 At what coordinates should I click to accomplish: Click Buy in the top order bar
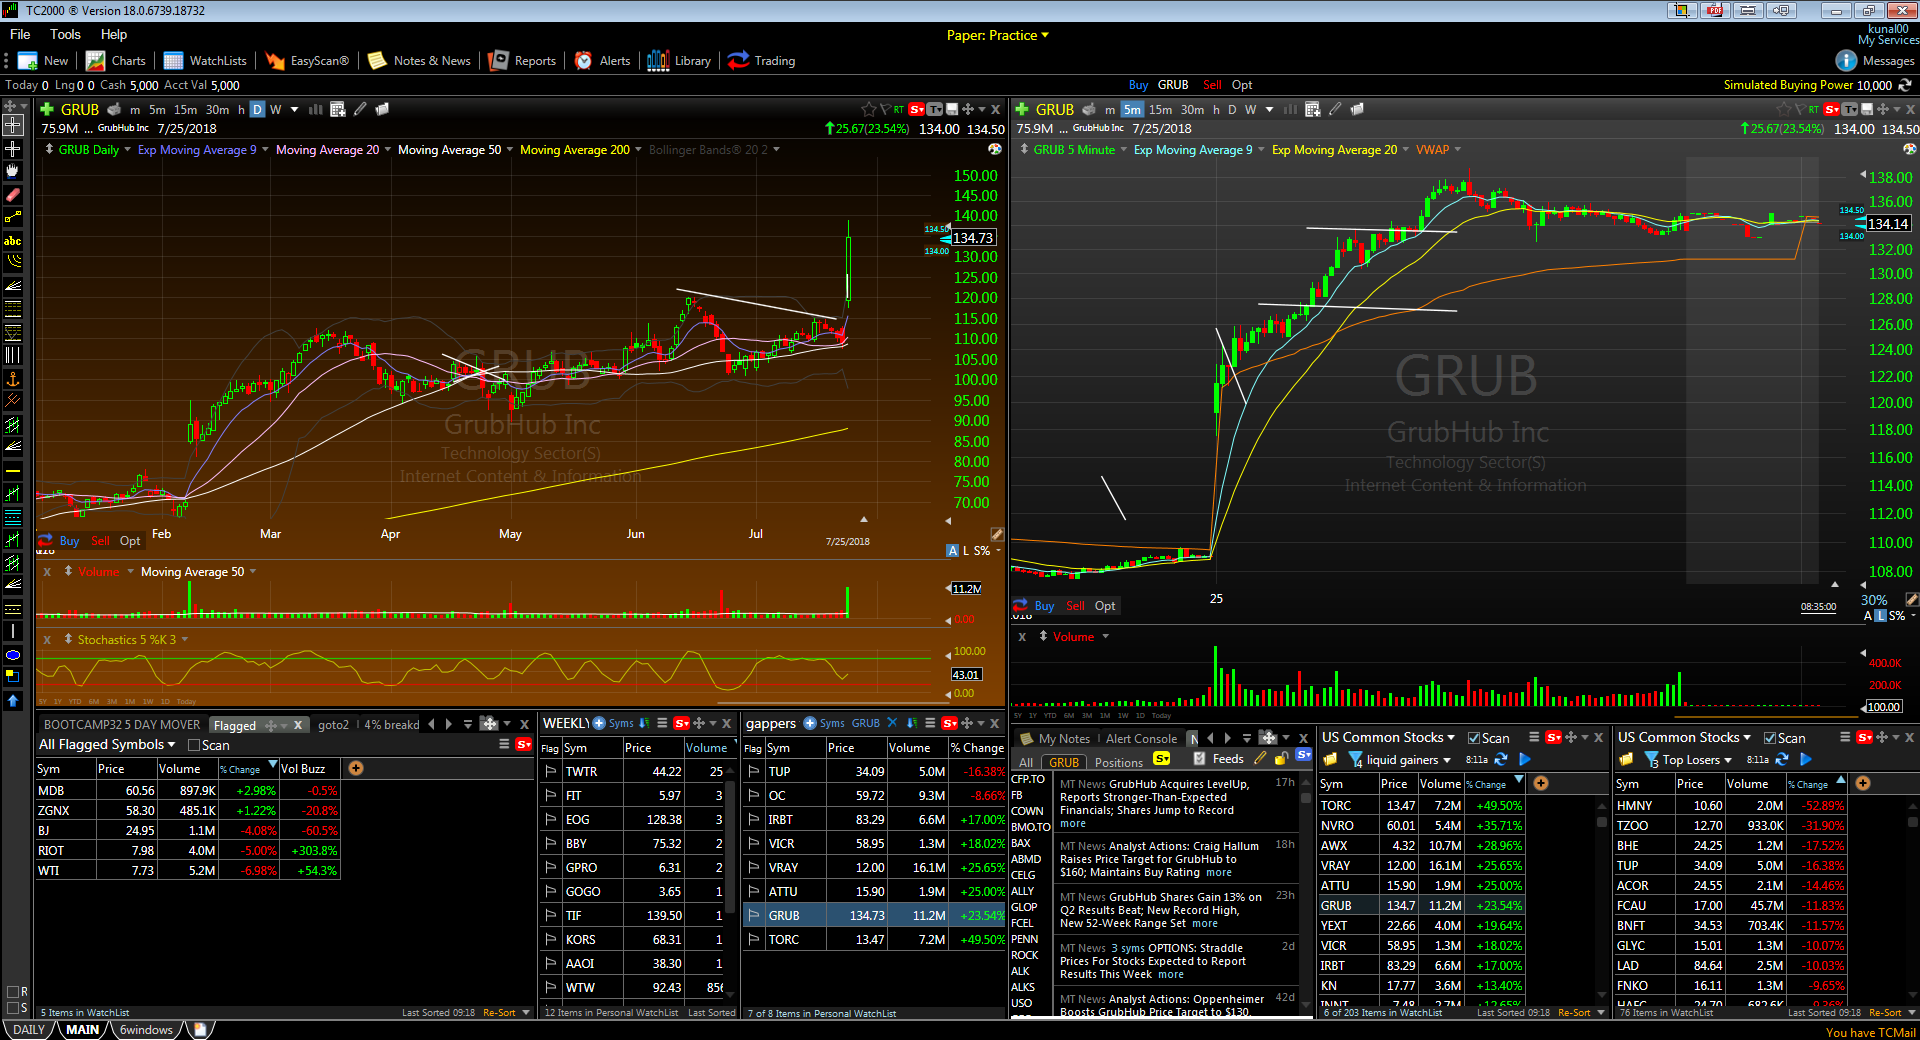(1138, 85)
